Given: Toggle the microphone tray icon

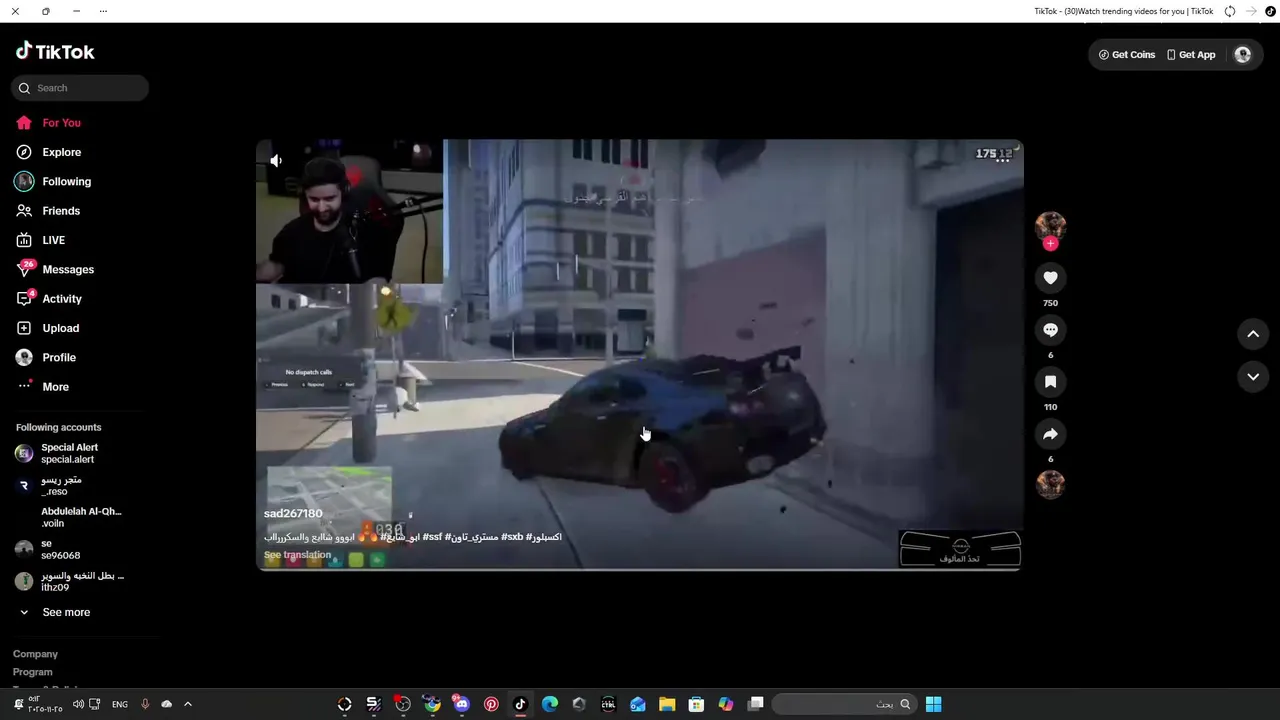Looking at the screenshot, I should pos(145,704).
